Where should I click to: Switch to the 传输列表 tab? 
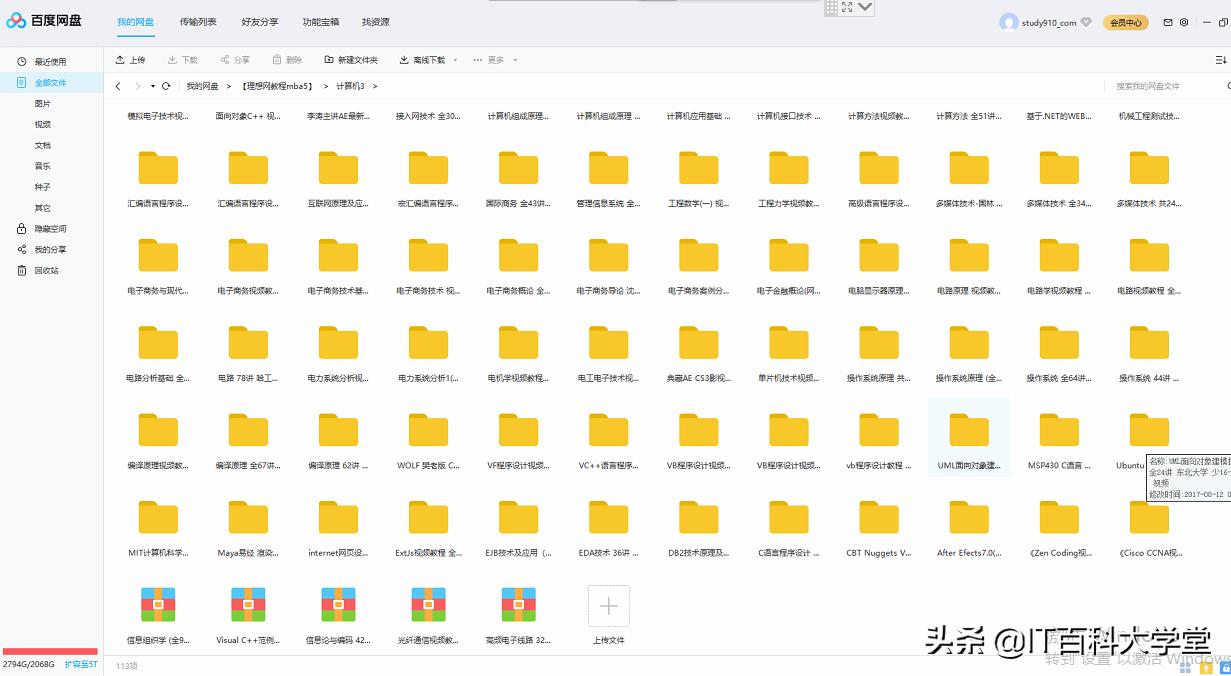click(197, 20)
